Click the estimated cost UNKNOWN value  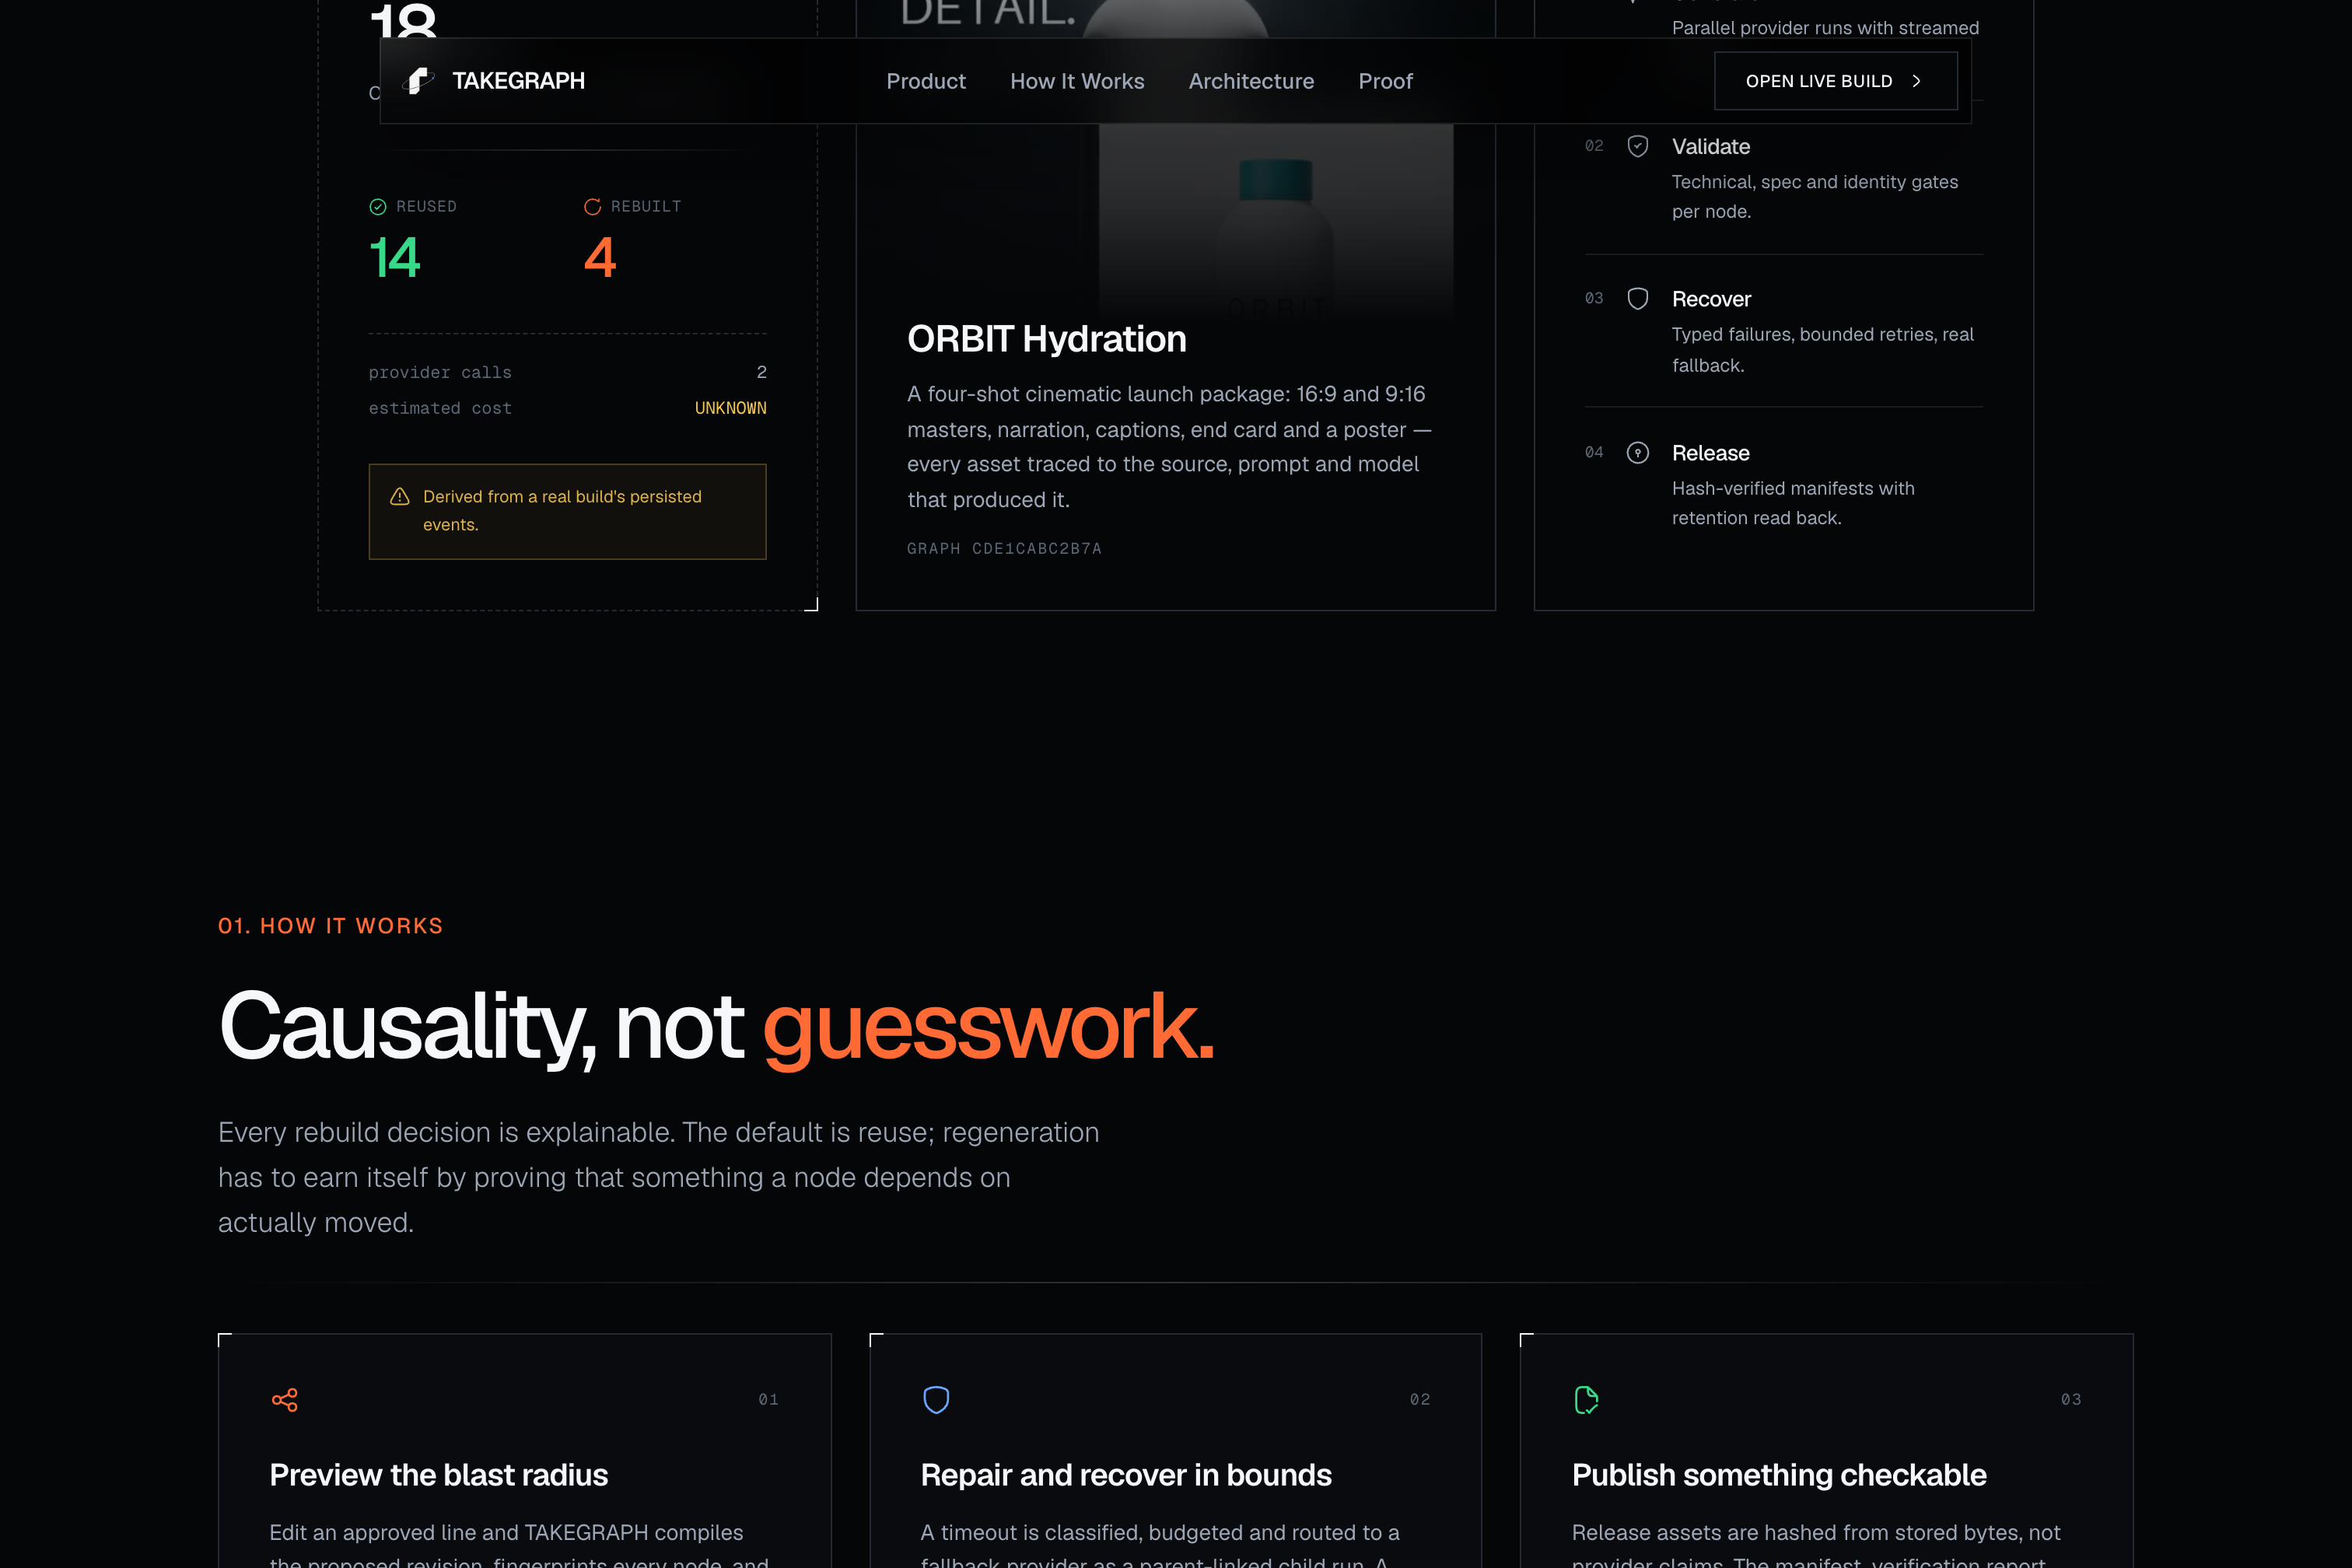click(731, 408)
